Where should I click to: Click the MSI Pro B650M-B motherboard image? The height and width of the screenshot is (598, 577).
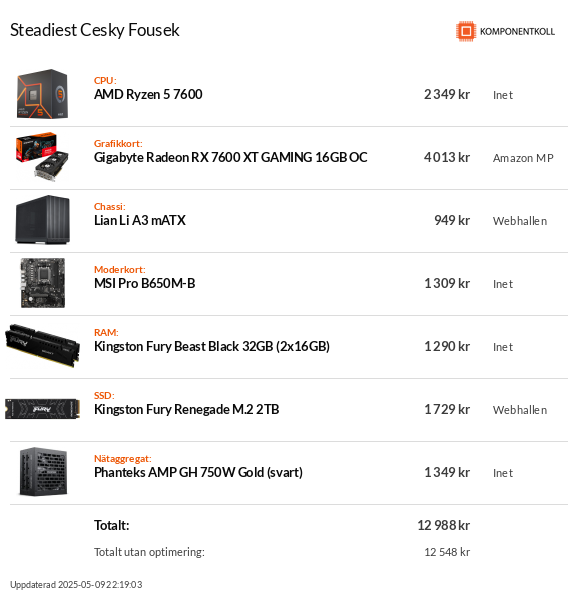tap(43, 283)
